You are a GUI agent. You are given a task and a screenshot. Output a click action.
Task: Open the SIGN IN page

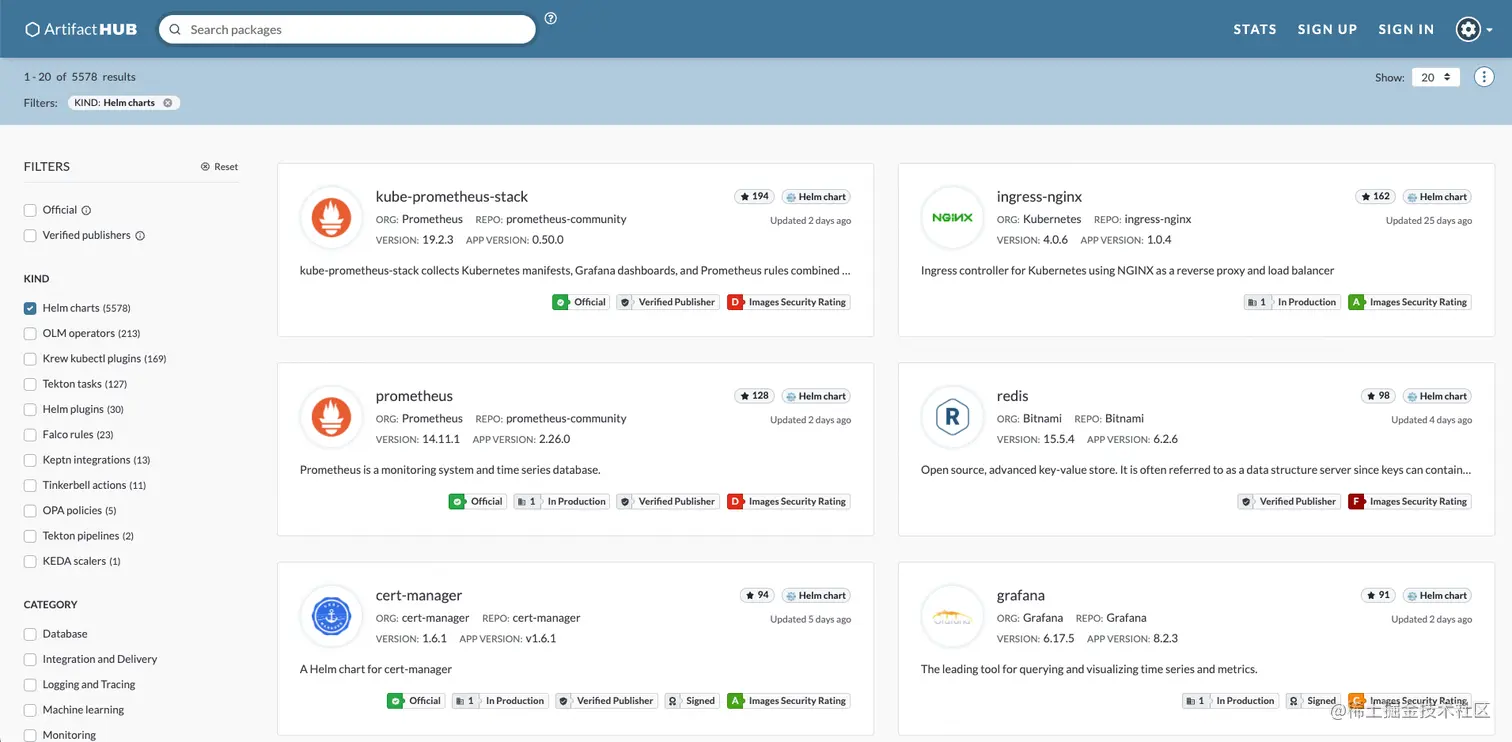1406,30
